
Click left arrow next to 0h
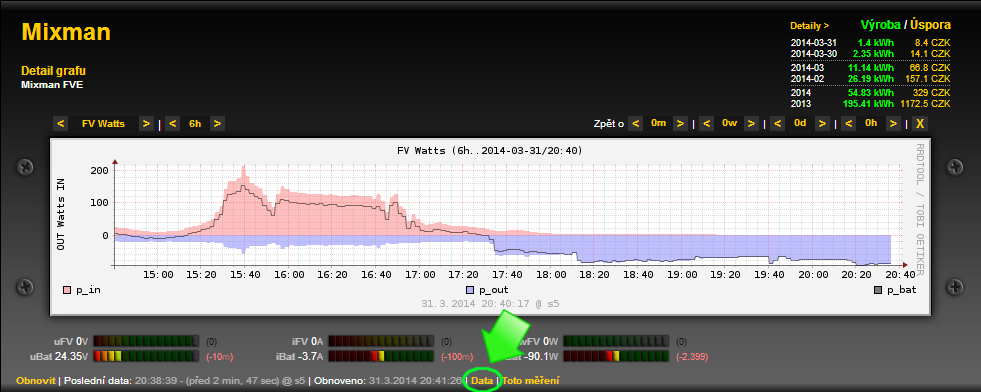tap(849, 124)
